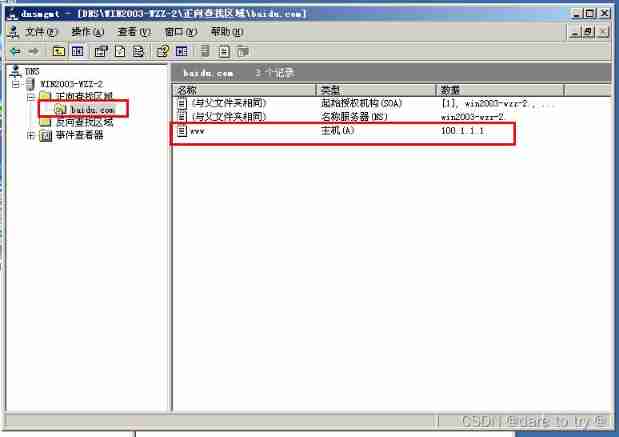The width and height of the screenshot is (619, 437).
Task: Click the 起始授权机构(SOA) type cell
Action: pyautogui.click(x=361, y=103)
